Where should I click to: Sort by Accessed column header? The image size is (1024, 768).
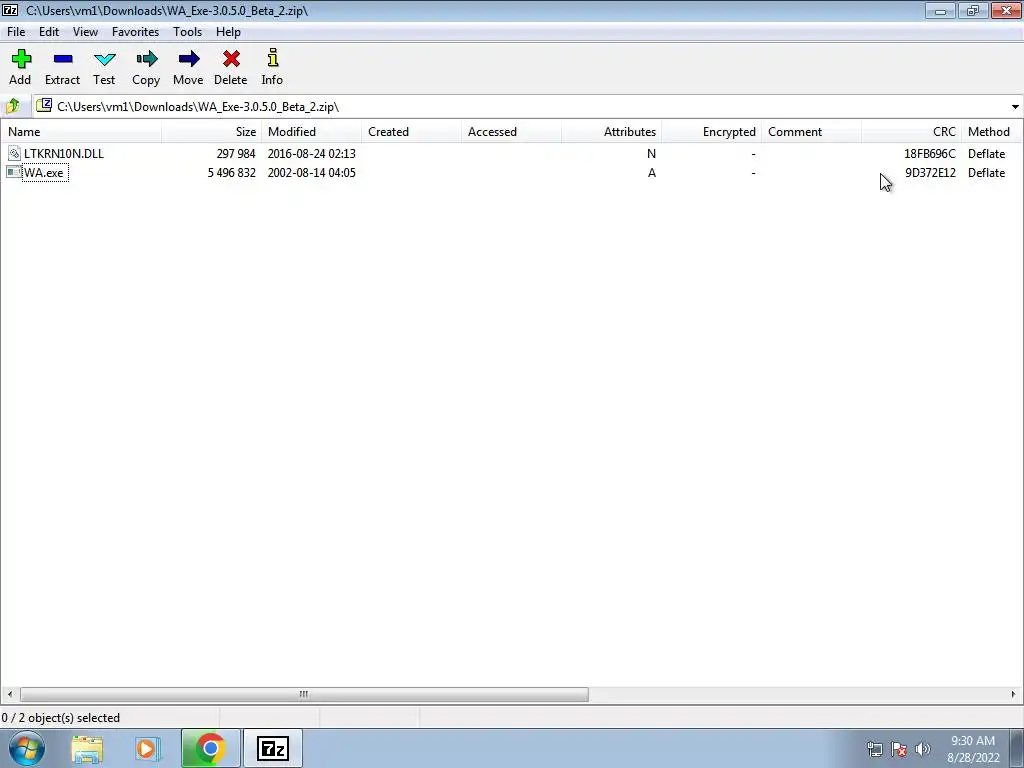pyautogui.click(x=511, y=132)
